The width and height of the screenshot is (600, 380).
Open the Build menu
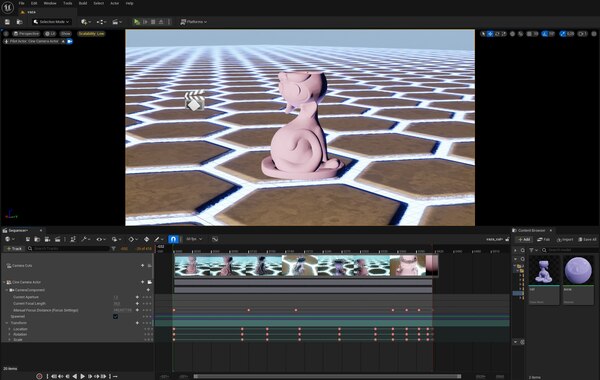83,3
